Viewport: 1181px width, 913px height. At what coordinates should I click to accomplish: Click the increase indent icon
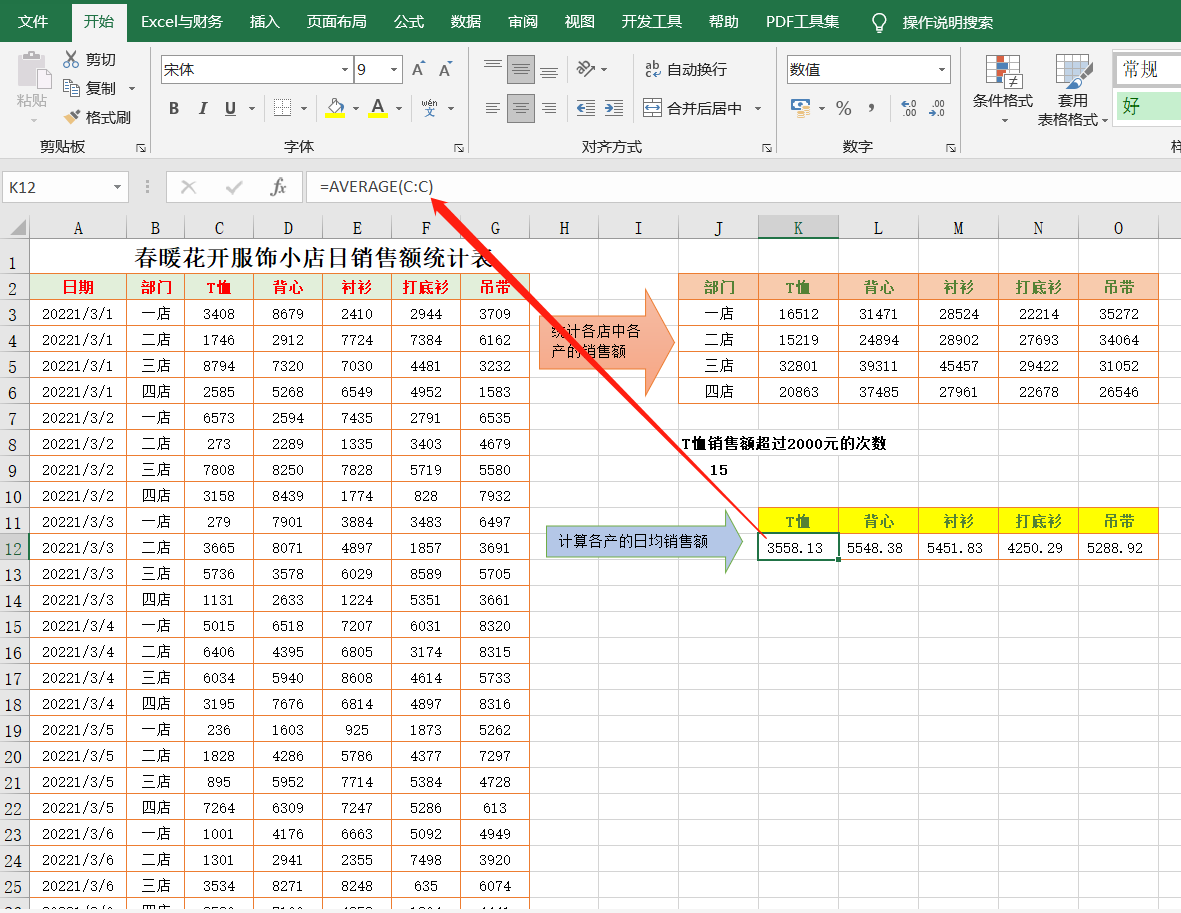[615, 108]
